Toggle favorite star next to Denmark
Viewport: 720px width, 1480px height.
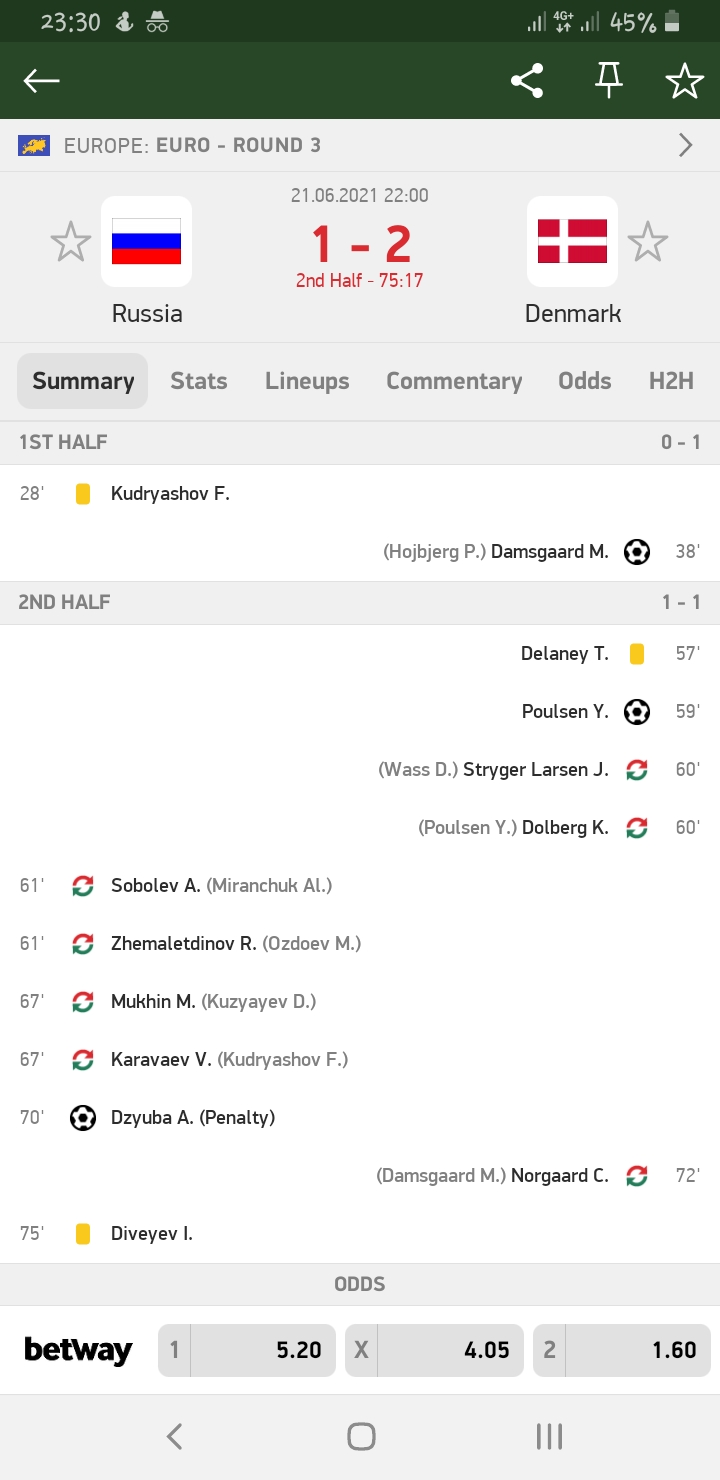coord(647,243)
